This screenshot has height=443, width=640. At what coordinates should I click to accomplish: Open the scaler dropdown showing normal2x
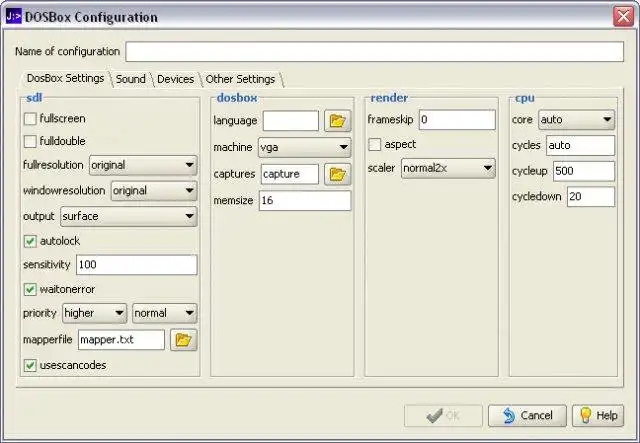[x=448, y=169]
